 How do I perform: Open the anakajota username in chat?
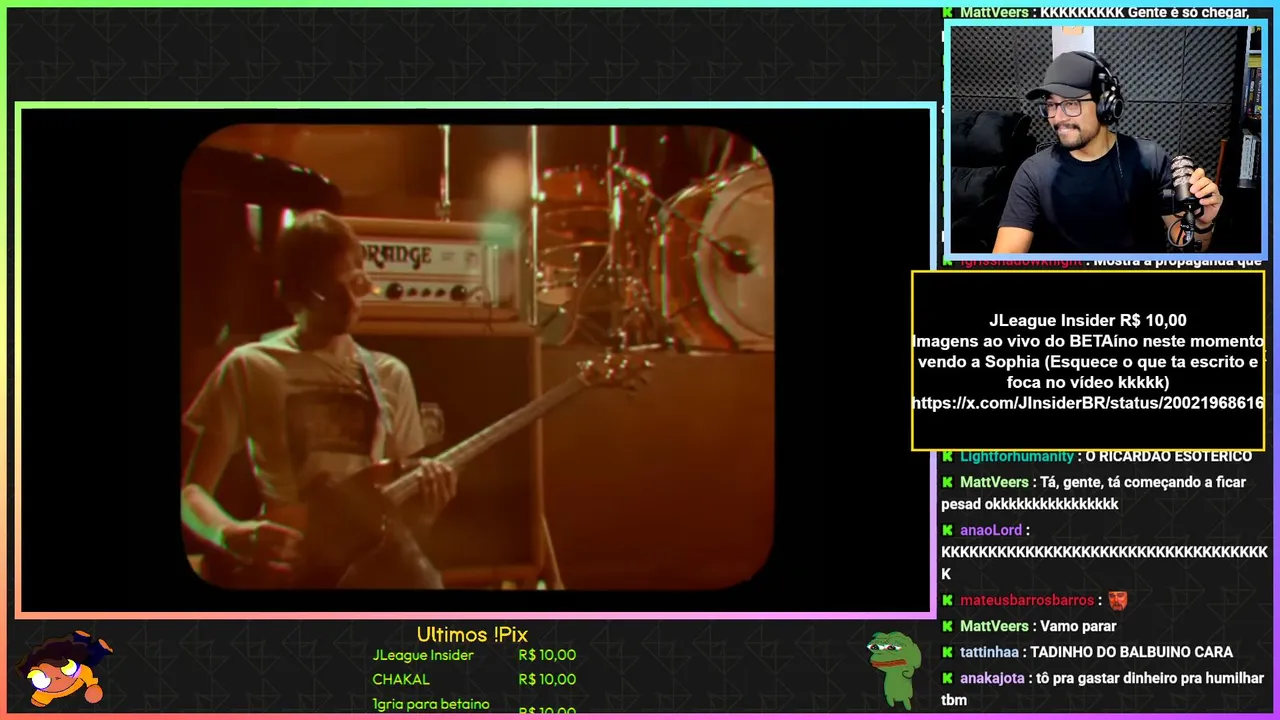pos(992,678)
